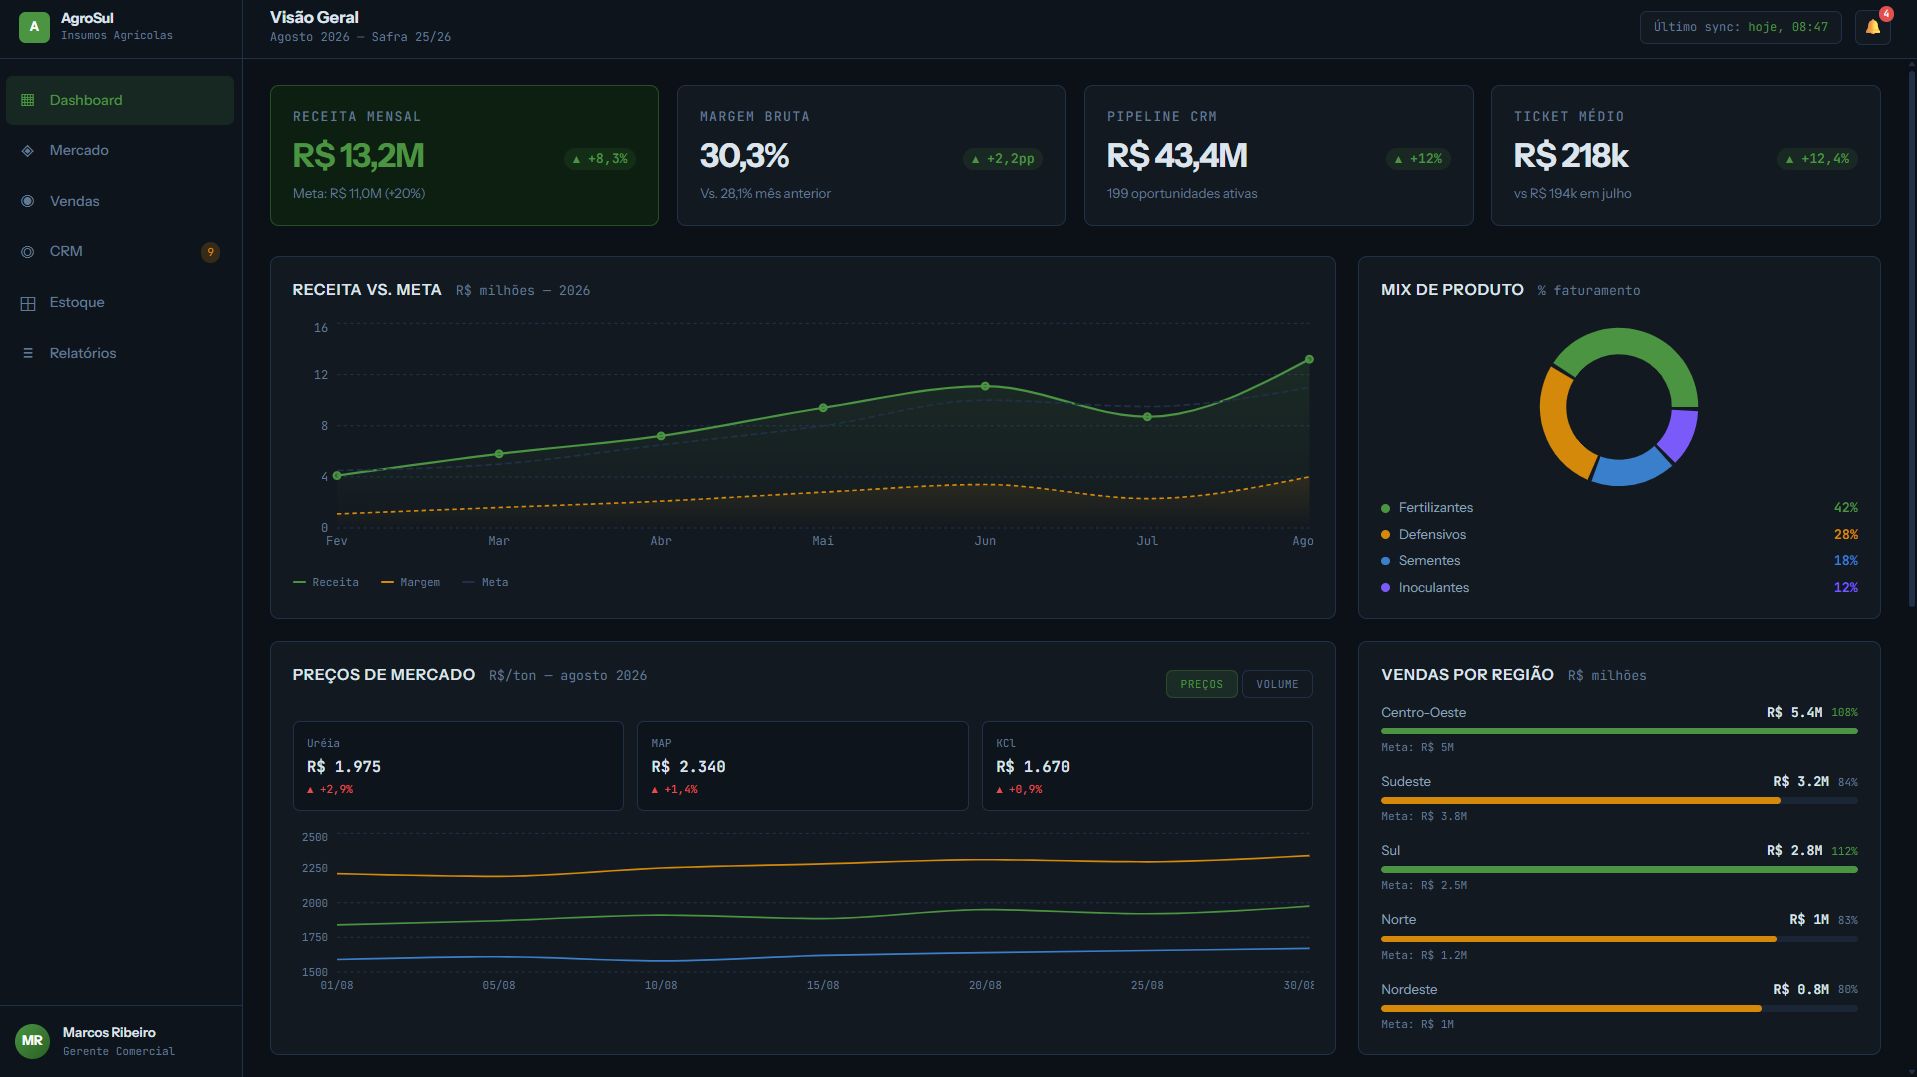Viewport: 1917px width, 1077px height.
Task: Click the Centro-Oeste sales progress bar
Action: 1619,731
